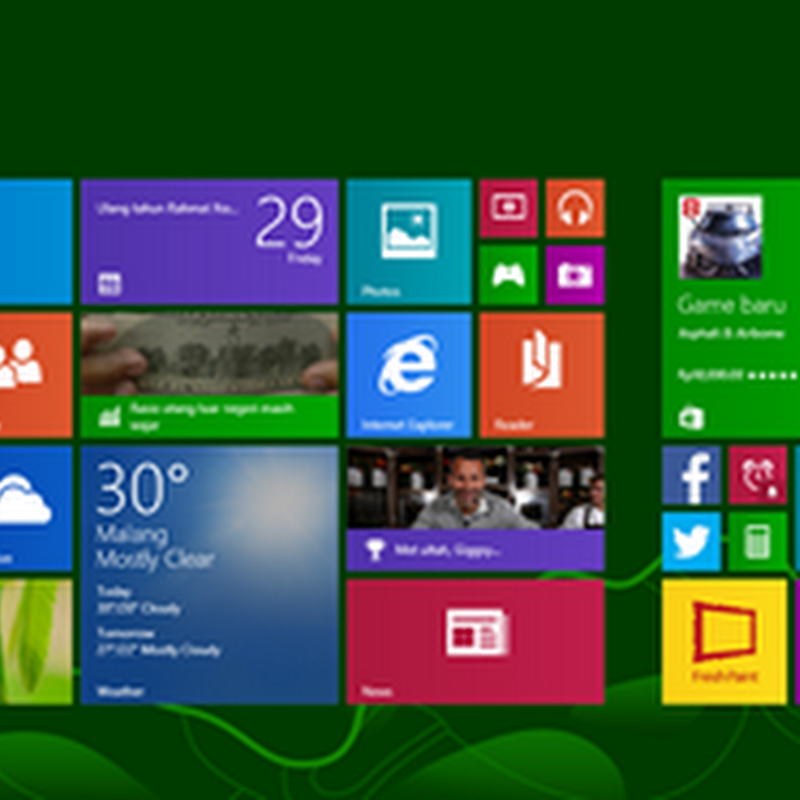Image resolution: width=800 pixels, height=800 pixels.
Task: Launch Internet Explorer tile
Action: (409, 375)
